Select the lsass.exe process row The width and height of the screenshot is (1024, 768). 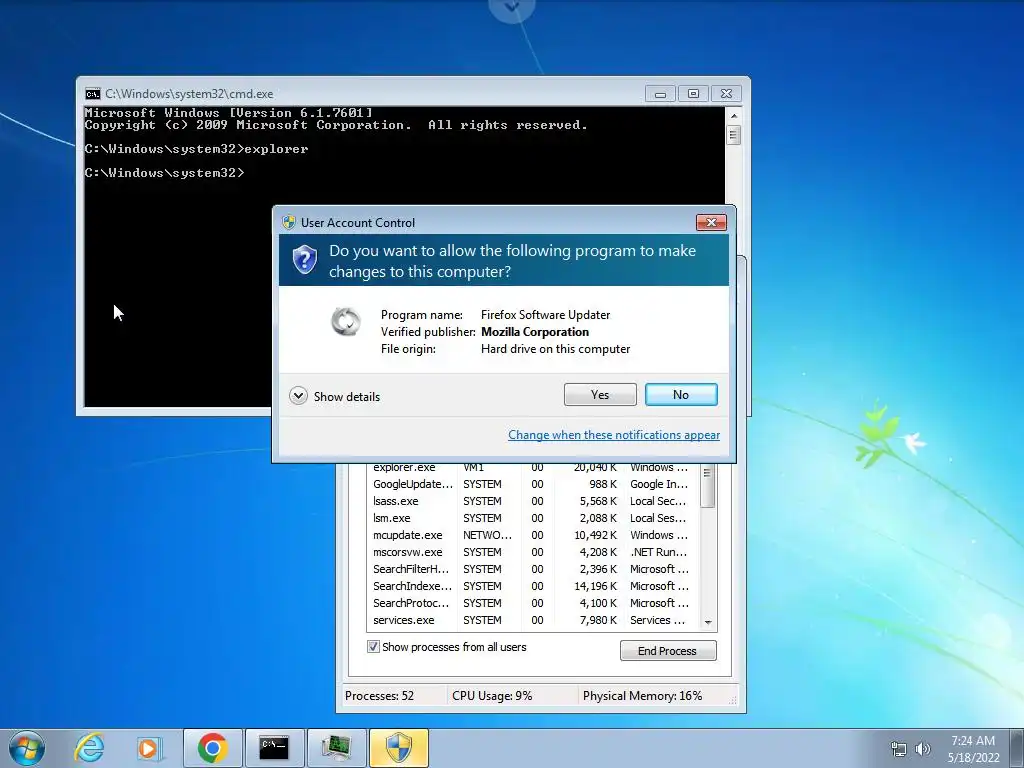point(533,501)
